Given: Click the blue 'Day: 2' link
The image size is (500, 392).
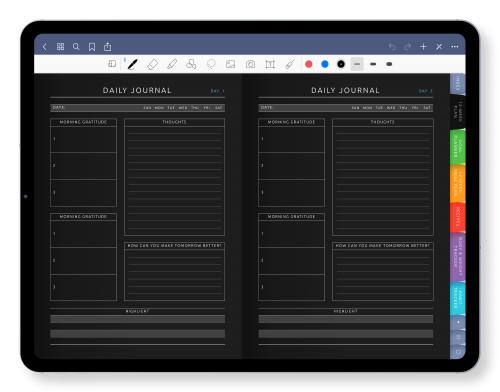Looking at the screenshot, I should point(426,91).
